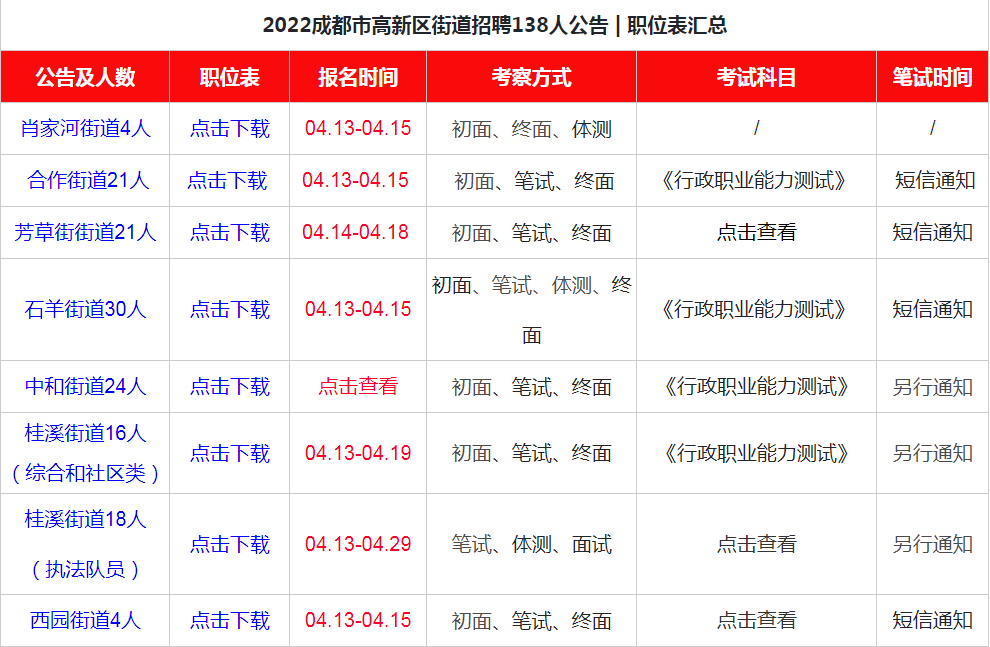Image resolution: width=990 pixels, height=647 pixels.
Task: Click 点击下载 in 桂溪街道18人 row
Action: pos(230,544)
